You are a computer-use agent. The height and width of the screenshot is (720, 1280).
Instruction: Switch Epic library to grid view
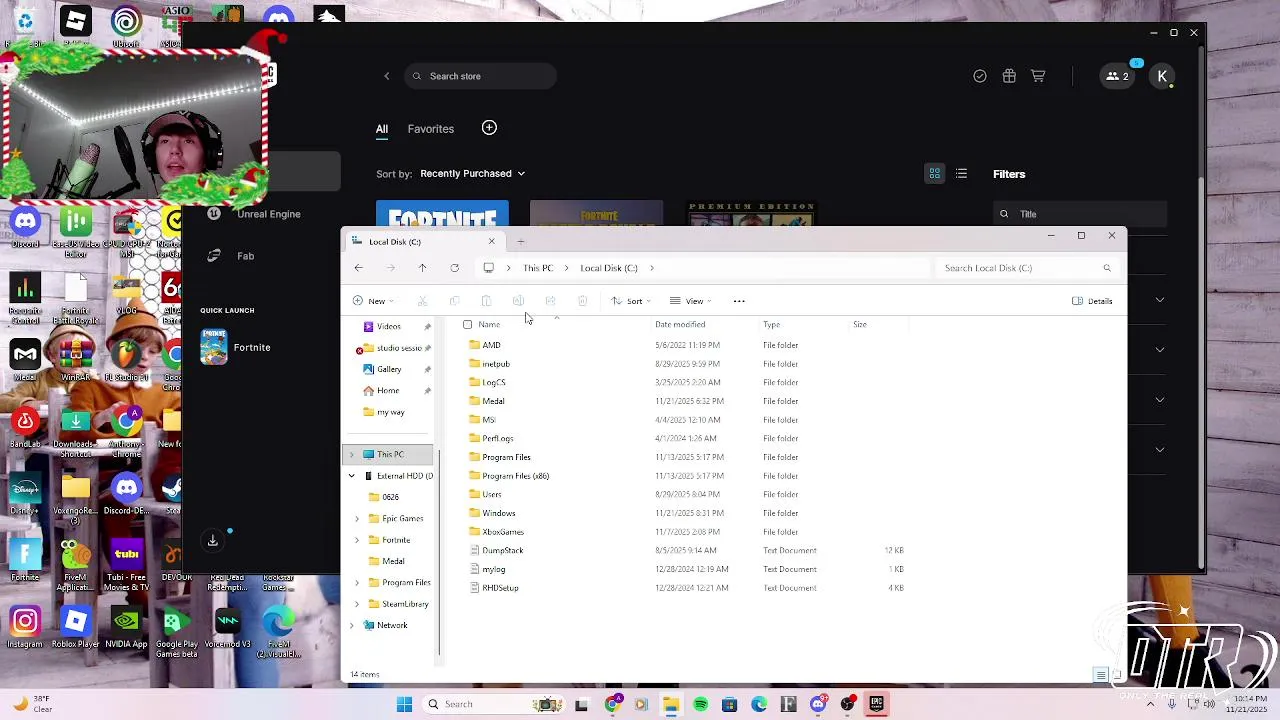pyautogui.click(x=934, y=174)
